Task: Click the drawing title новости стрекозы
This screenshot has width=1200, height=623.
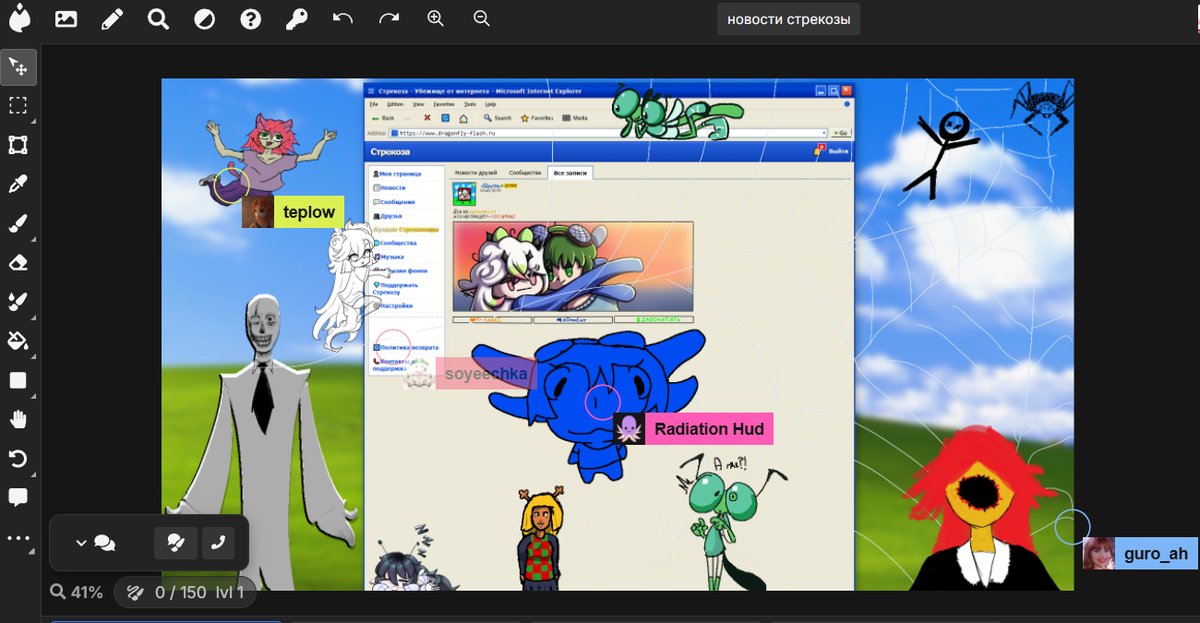Action: [789, 19]
